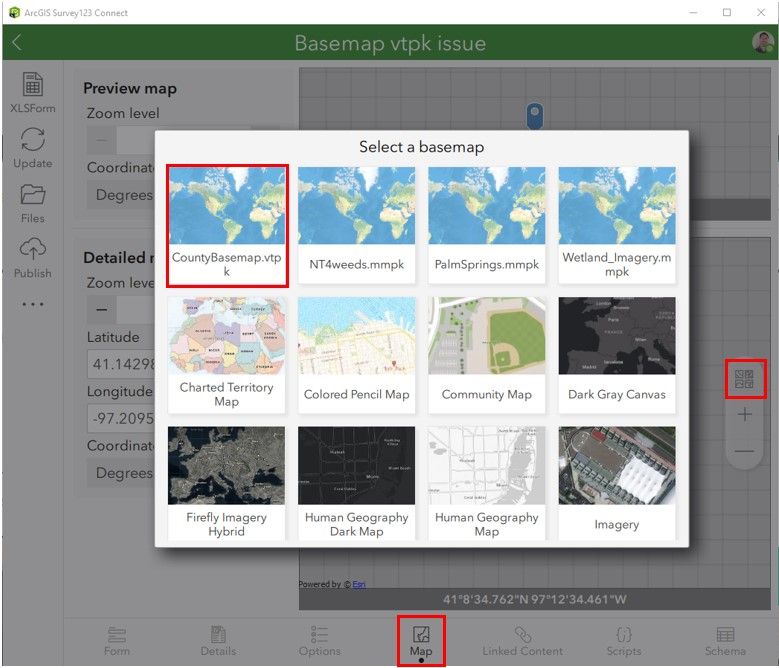Select the CountyBasemap.vtpk basemap
Viewport: 779px width, 668px height.
(x=227, y=225)
